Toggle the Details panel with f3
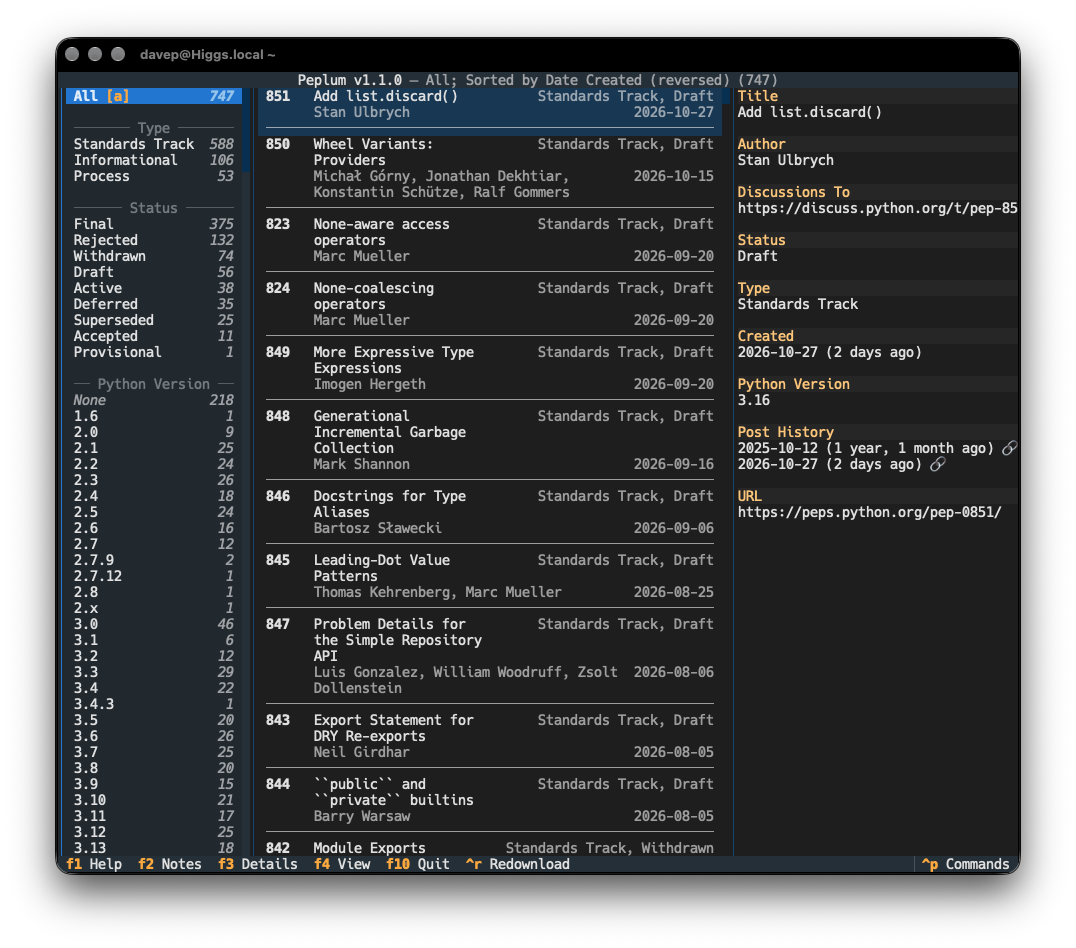This screenshot has height=948, width=1076. (x=258, y=864)
